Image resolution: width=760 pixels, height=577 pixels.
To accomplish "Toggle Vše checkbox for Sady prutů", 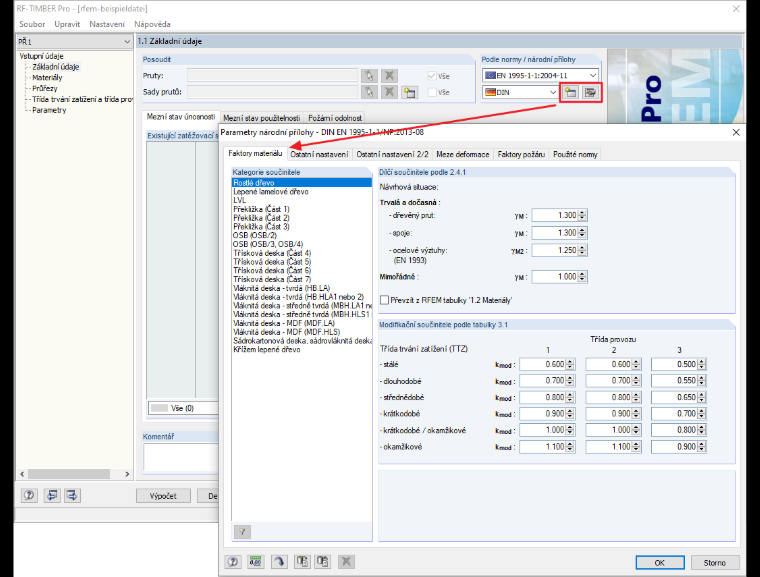I will coord(432,92).
